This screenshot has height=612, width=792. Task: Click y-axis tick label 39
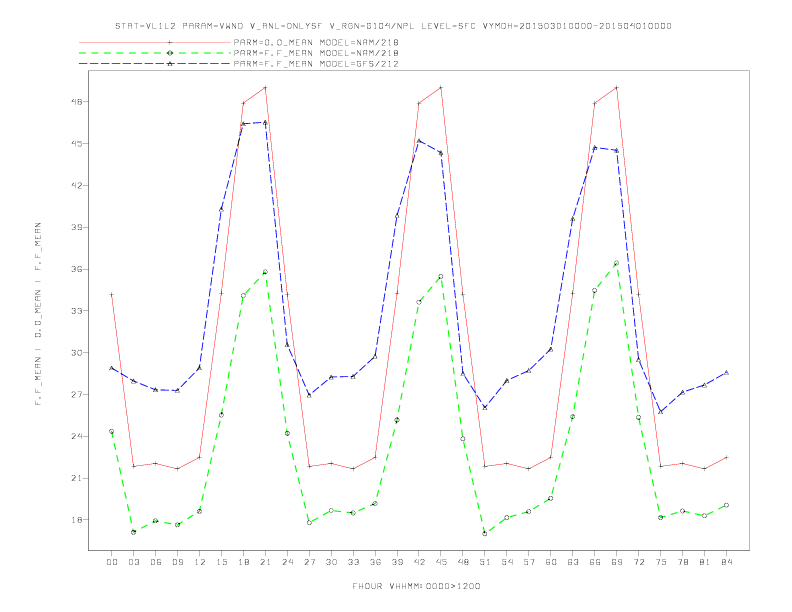pyautogui.click(x=76, y=227)
